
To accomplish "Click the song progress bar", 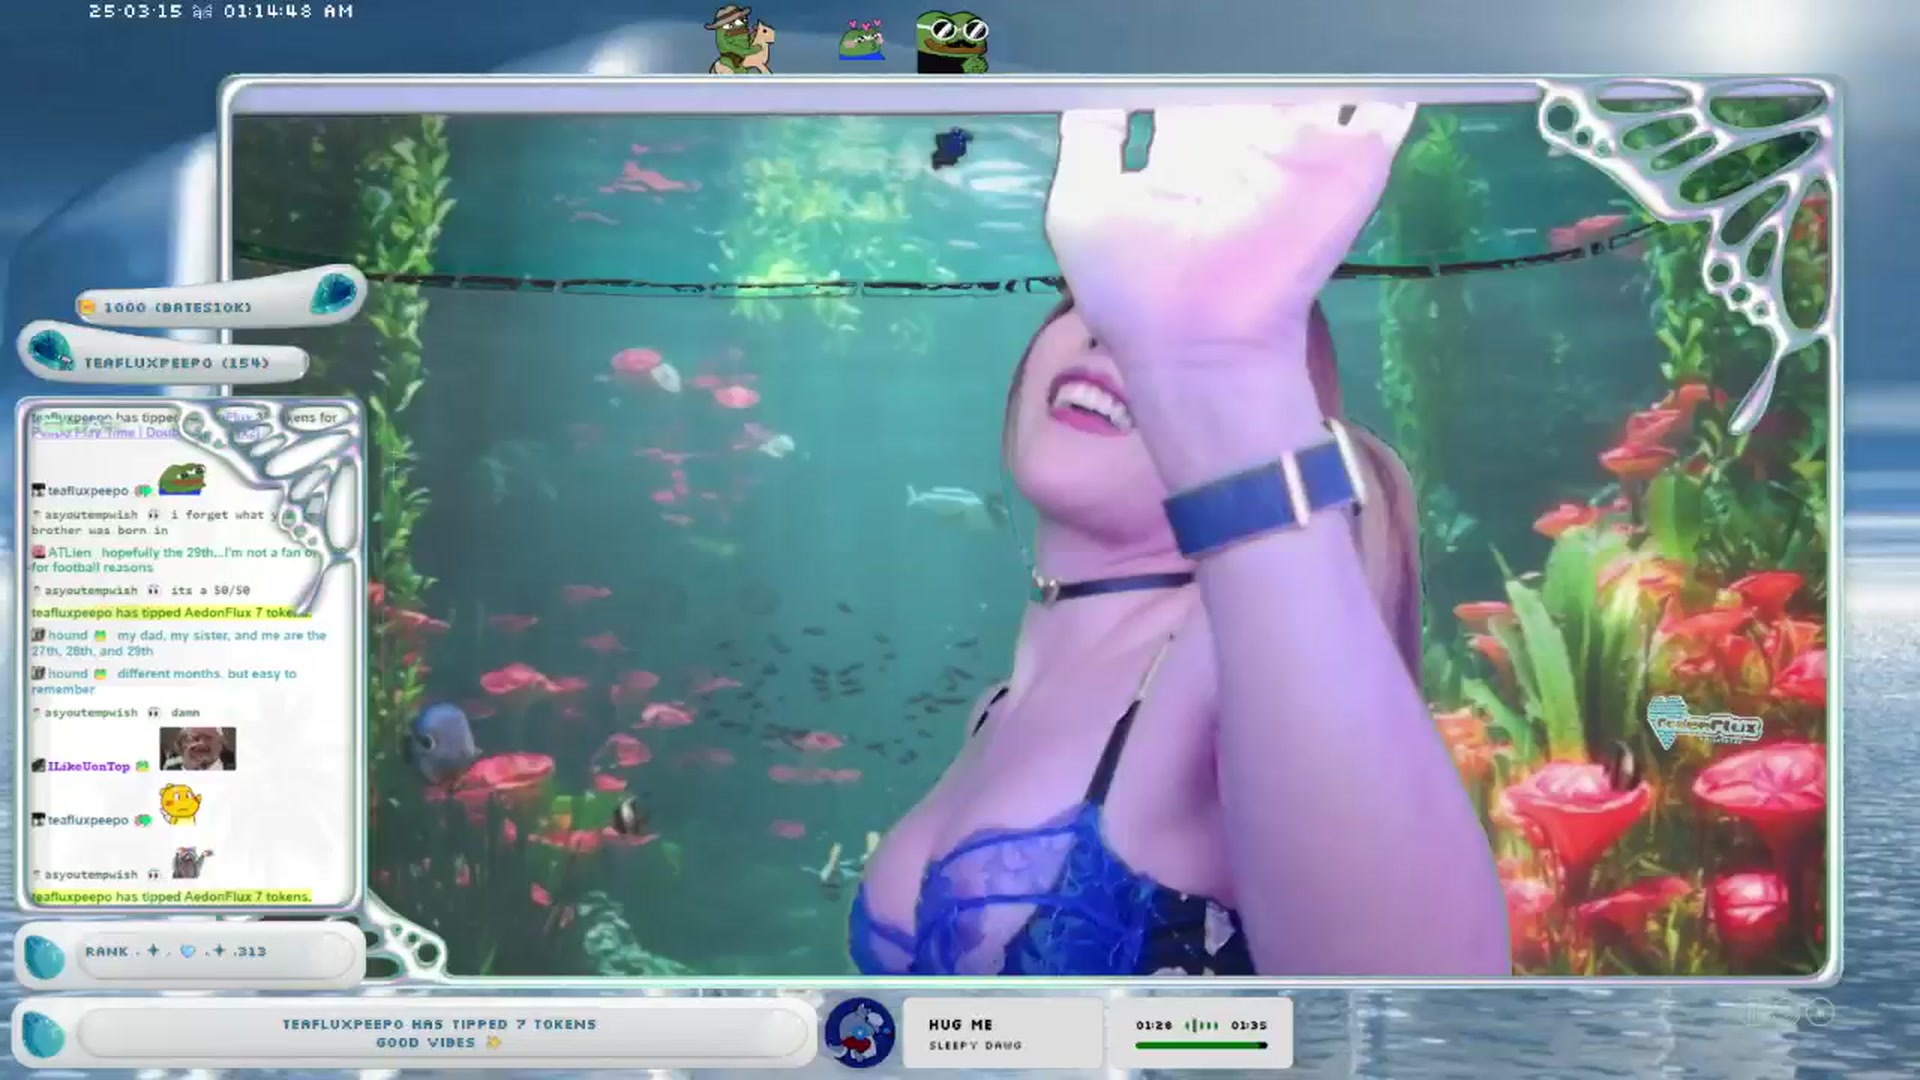I will coord(1201,1046).
